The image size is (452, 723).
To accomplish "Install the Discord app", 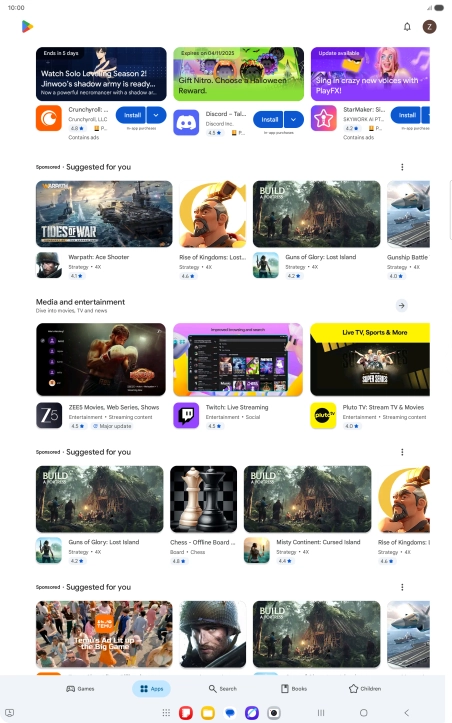I will pyautogui.click(x=269, y=119).
